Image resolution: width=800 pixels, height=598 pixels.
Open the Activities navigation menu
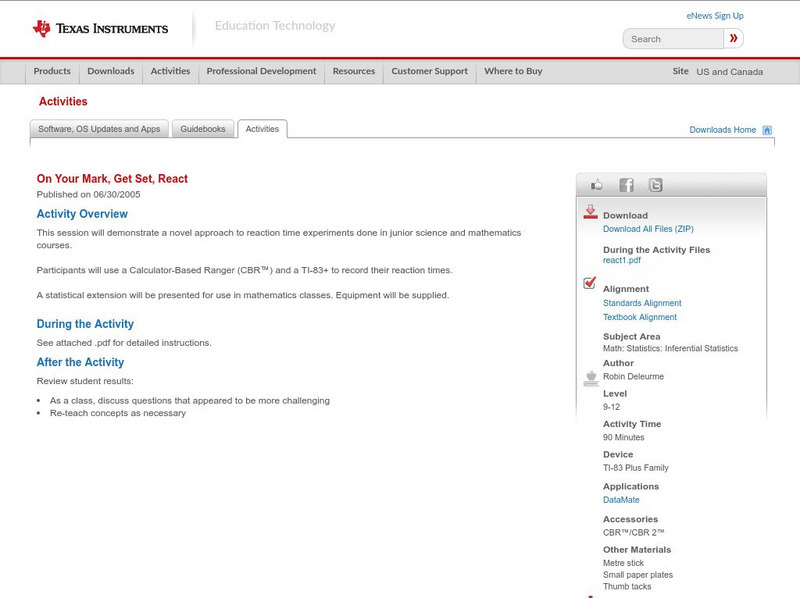pyautogui.click(x=170, y=71)
